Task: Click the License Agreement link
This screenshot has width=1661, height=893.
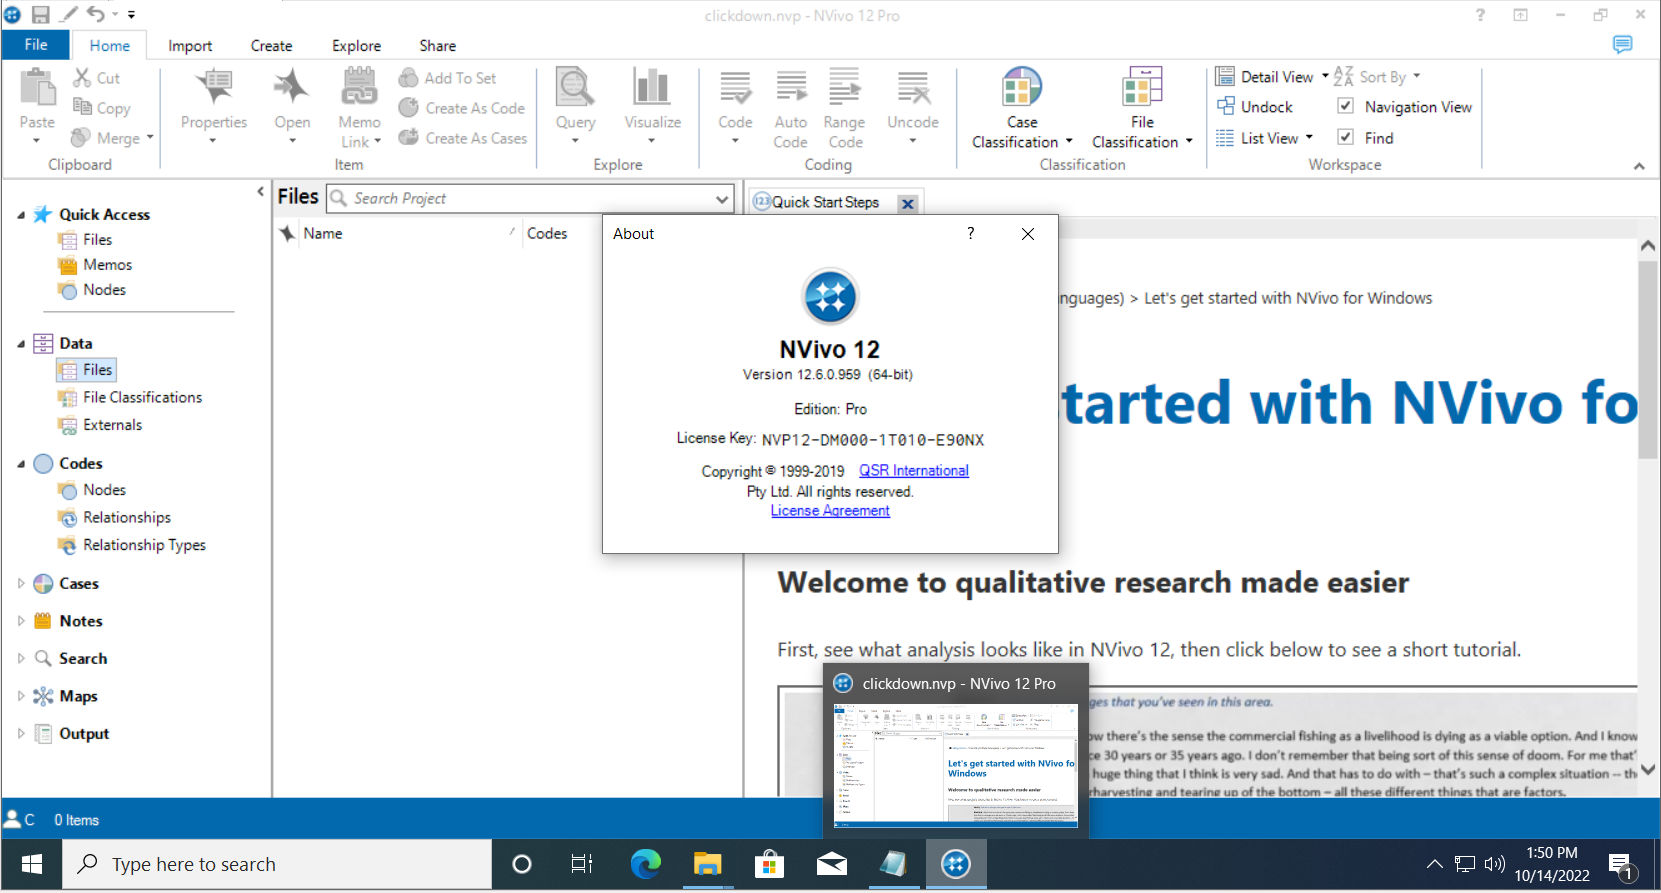Action: [x=829, y=511]
